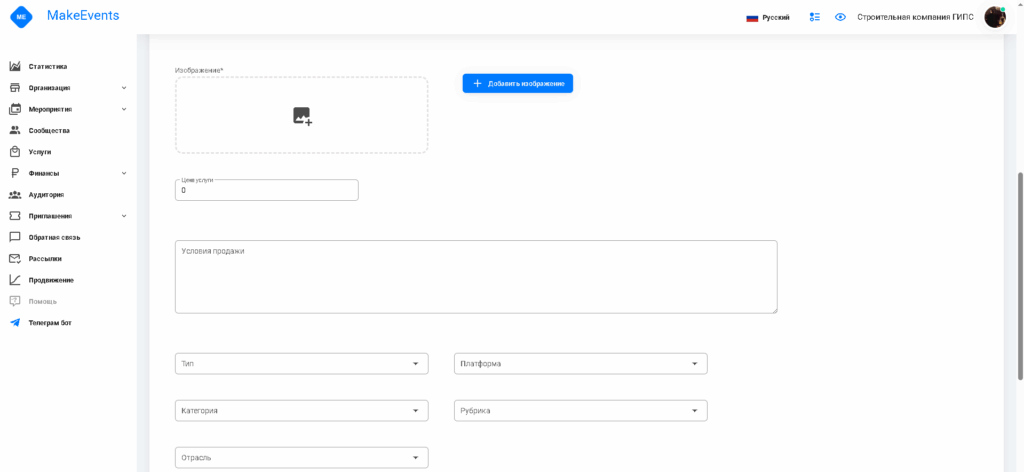Click the Services shopping bag icon
Screen dimensions: 1024x472
[15, 152]
